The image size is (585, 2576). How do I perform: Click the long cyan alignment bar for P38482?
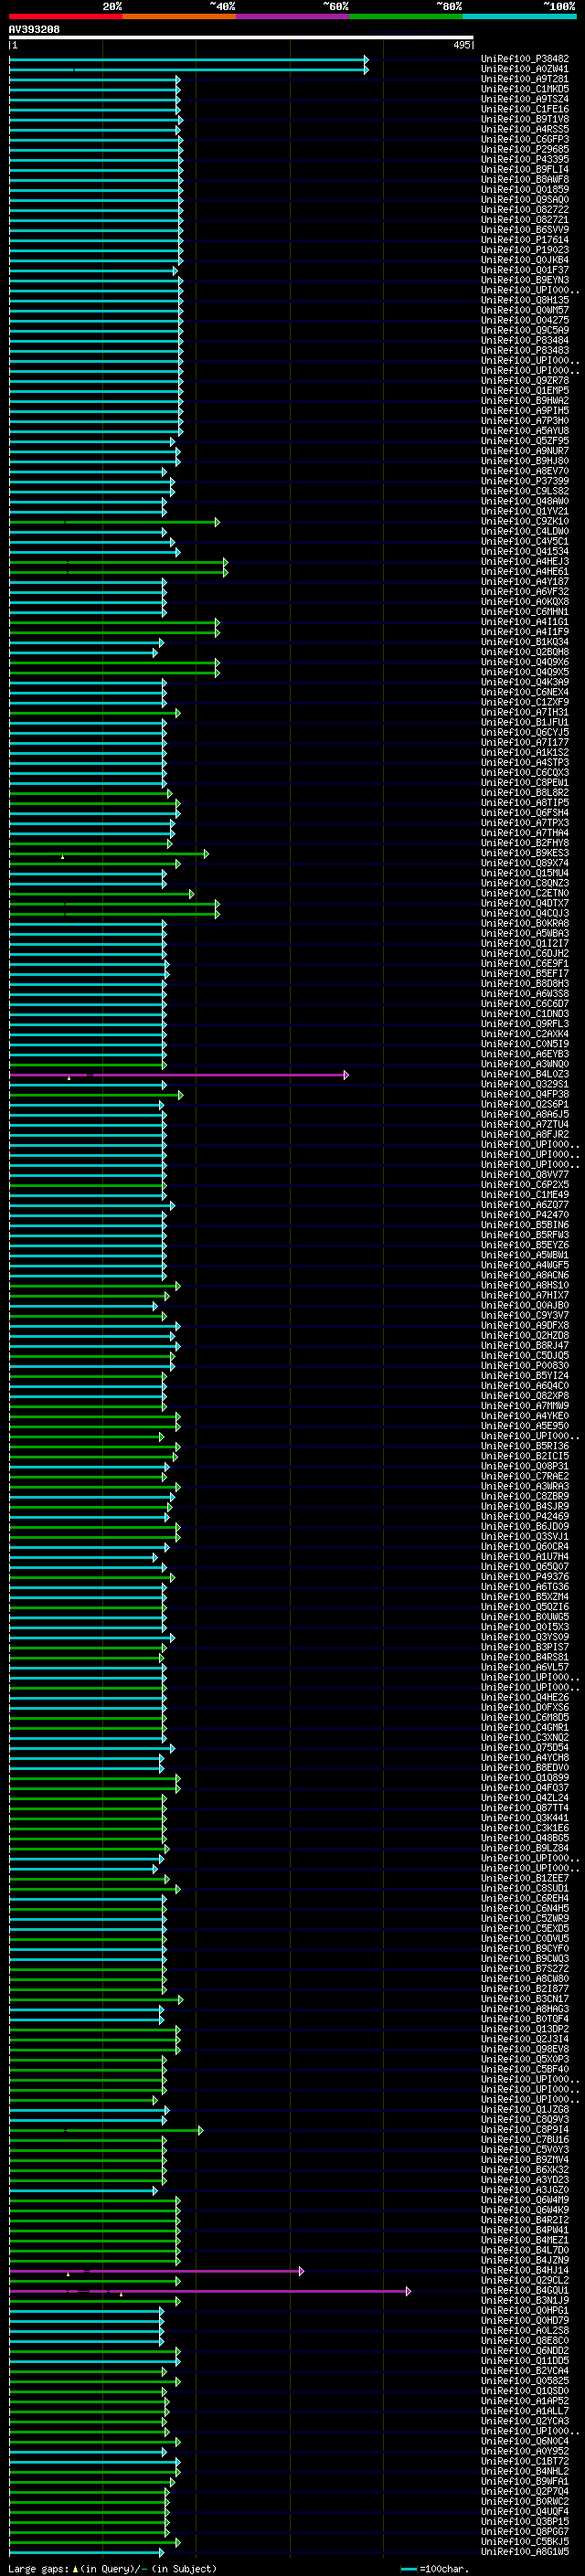click(x=188, y=59)
